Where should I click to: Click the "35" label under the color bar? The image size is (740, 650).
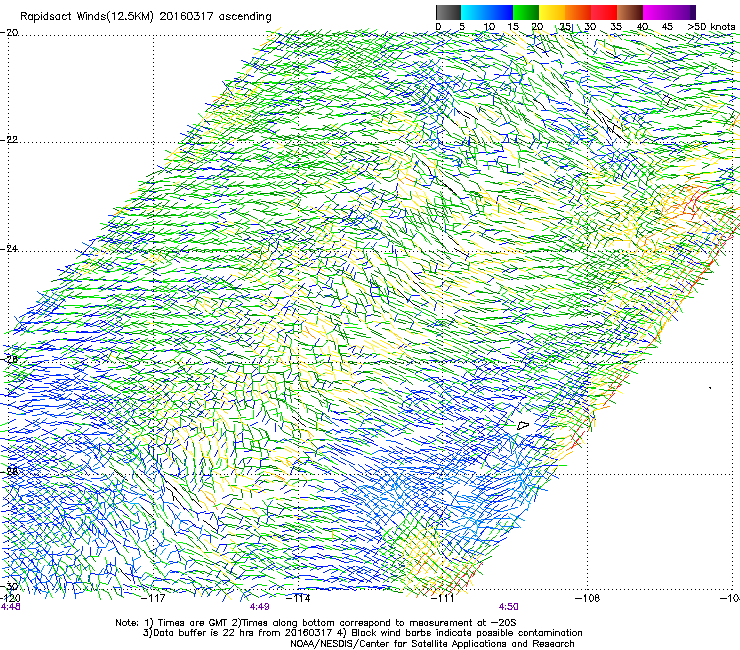pos(615,27)
